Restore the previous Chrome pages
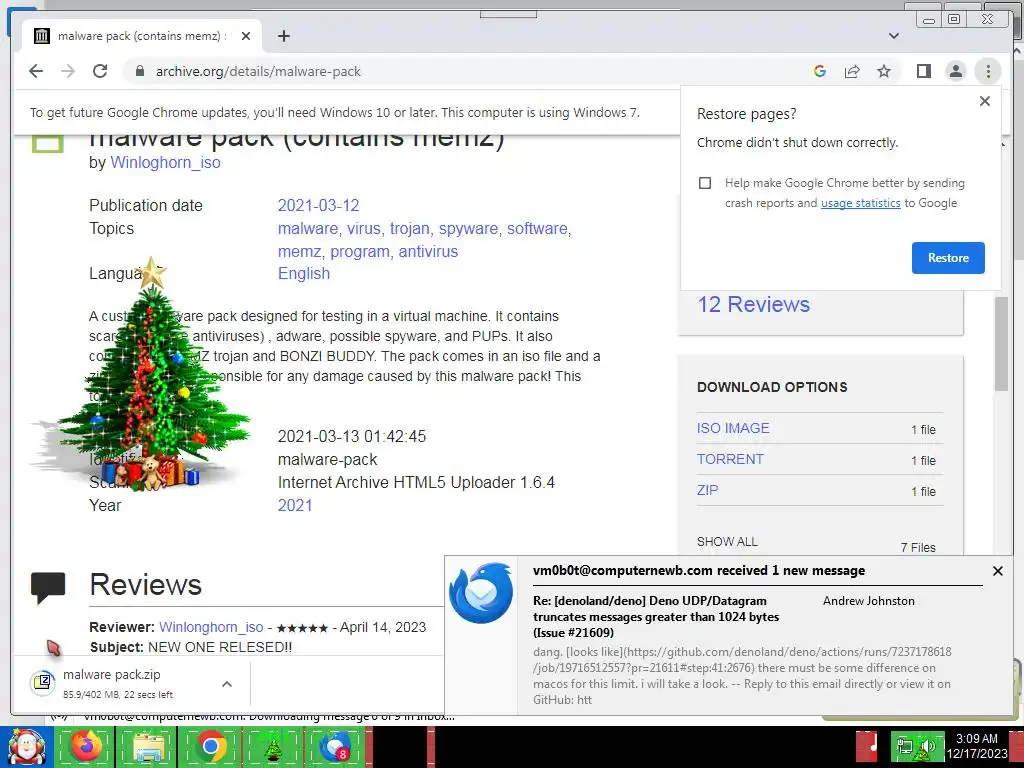 (948, 257)
